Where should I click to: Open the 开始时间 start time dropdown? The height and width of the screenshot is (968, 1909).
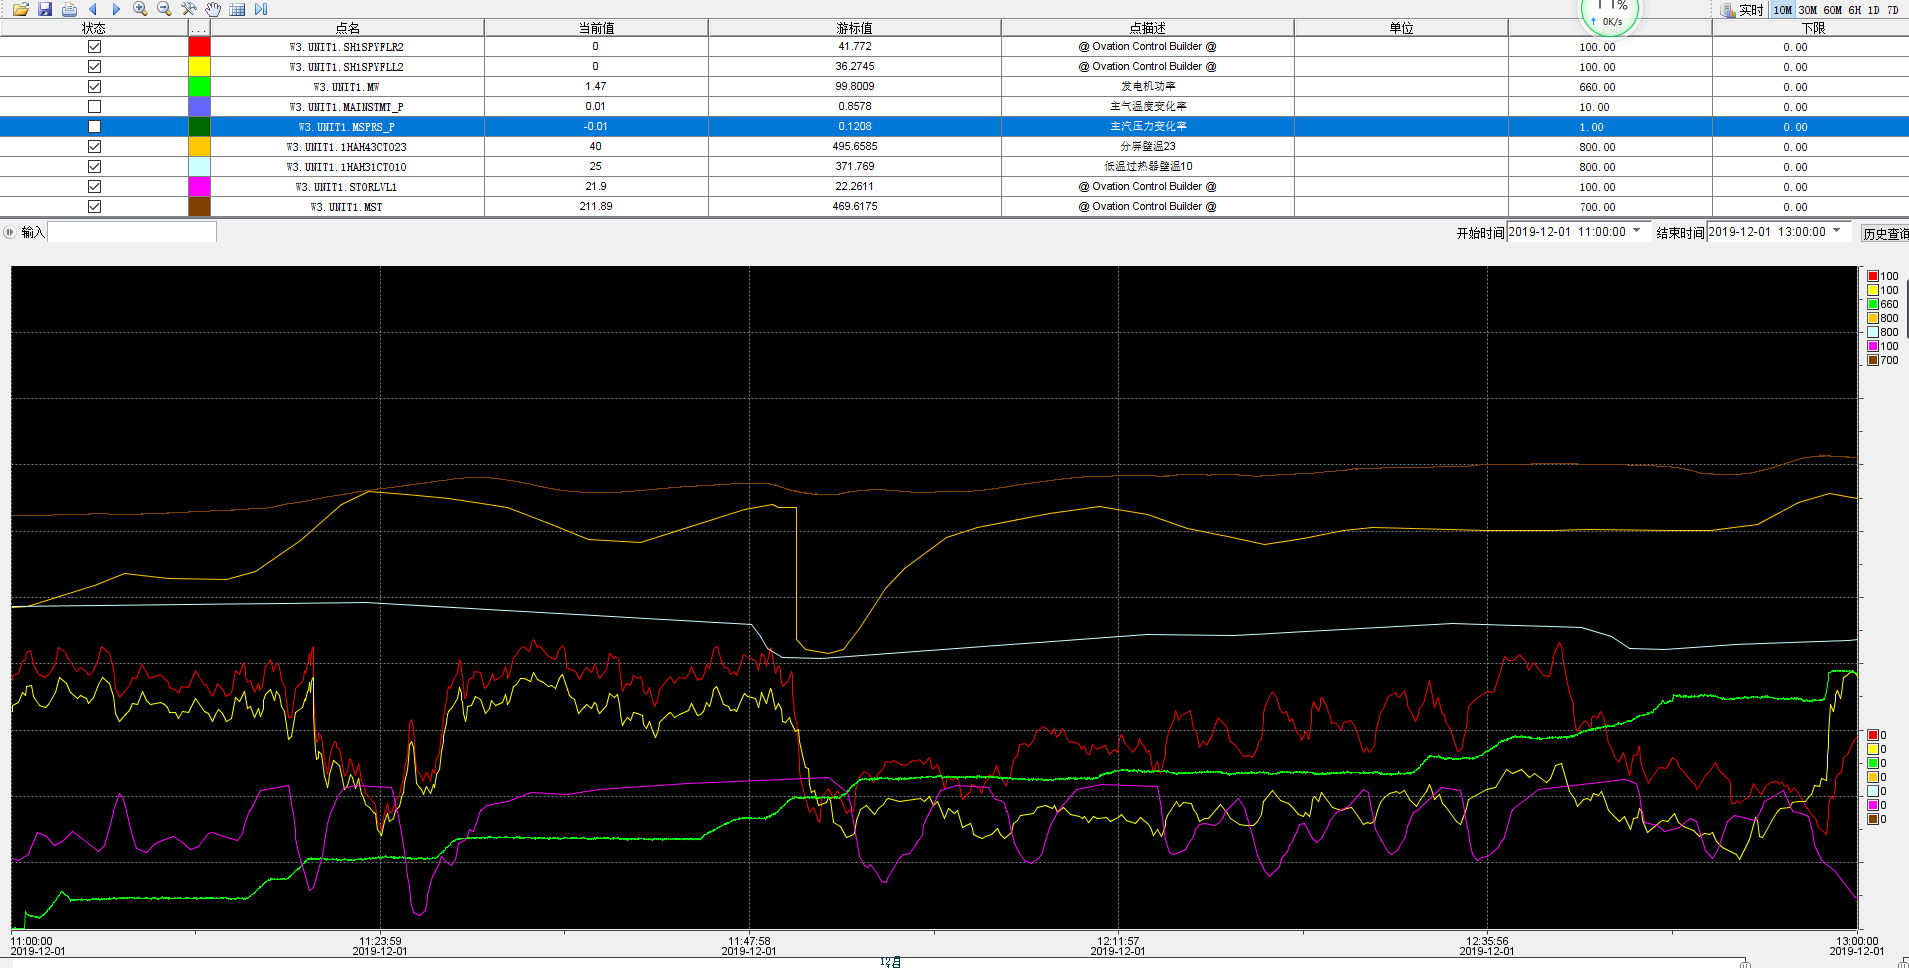click(x=1637, y=231)
